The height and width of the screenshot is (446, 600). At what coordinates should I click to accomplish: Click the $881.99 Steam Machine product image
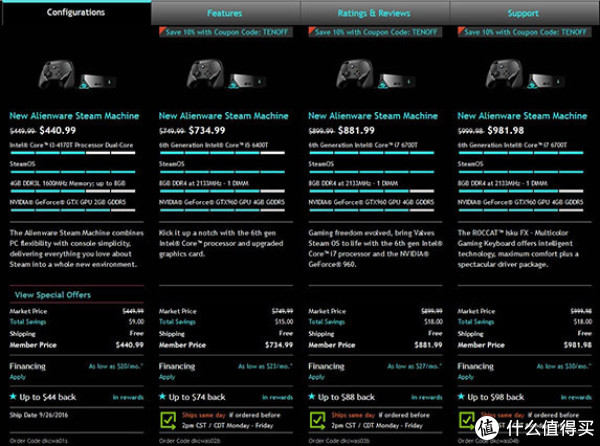(x=375, y=75)
